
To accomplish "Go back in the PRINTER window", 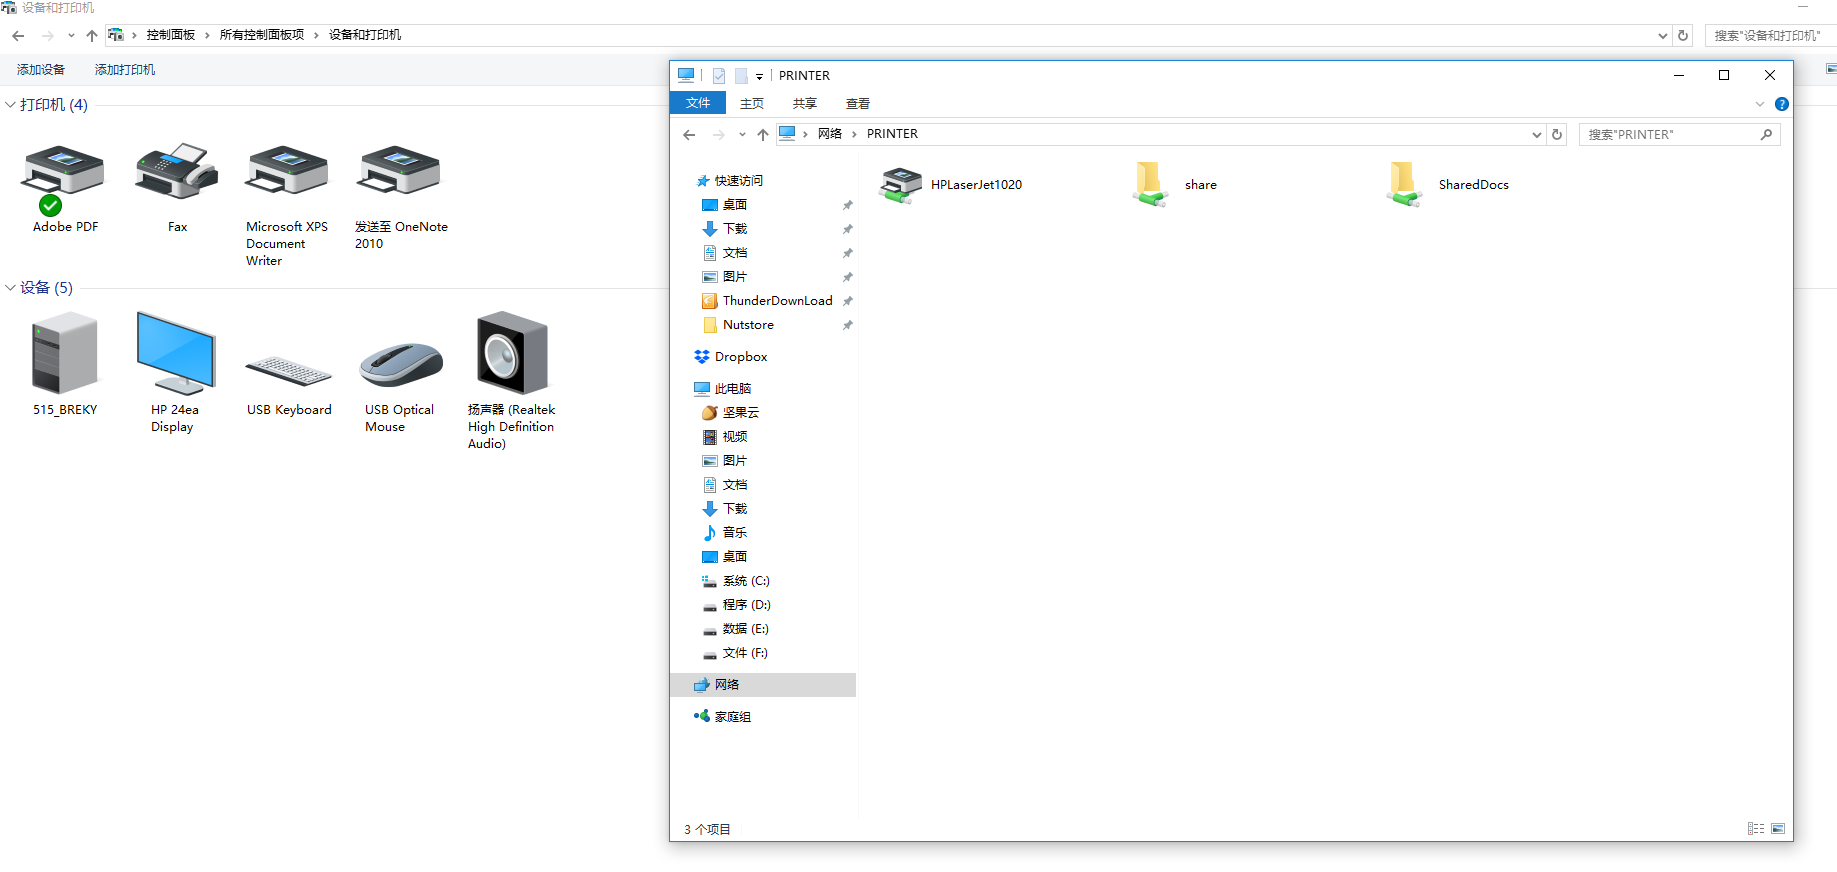I will click(689, 135).
